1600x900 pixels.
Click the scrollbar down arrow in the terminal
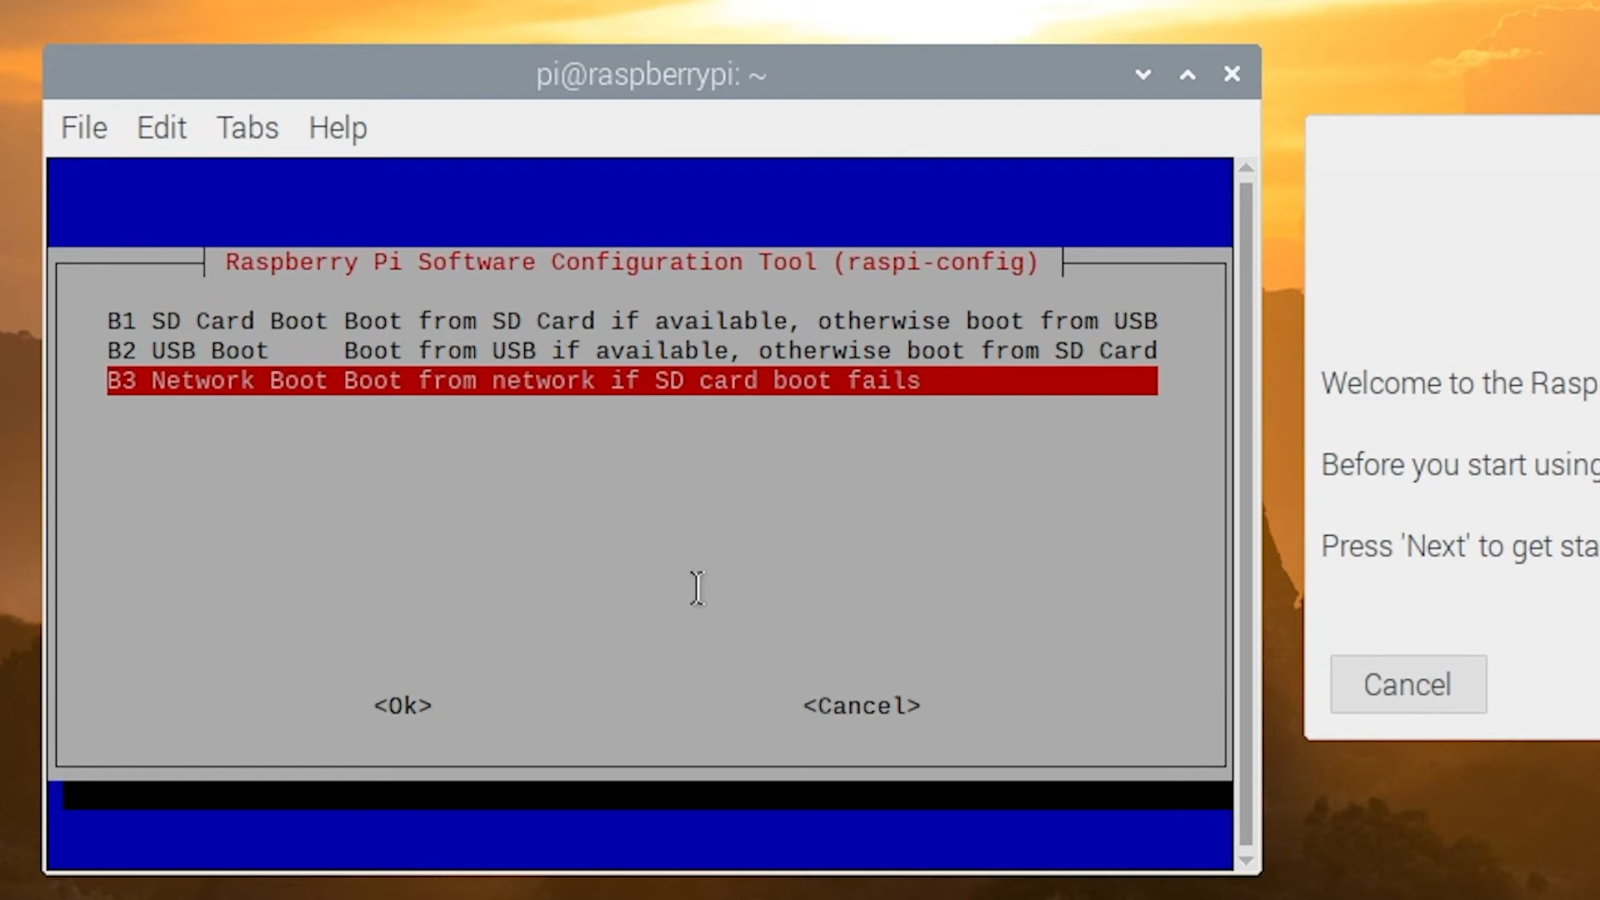pos(1245,860)
